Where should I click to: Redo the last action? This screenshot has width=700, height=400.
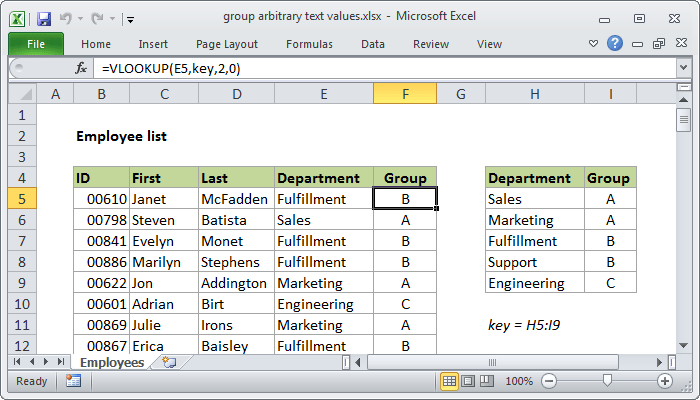click(x=97, y=19)
